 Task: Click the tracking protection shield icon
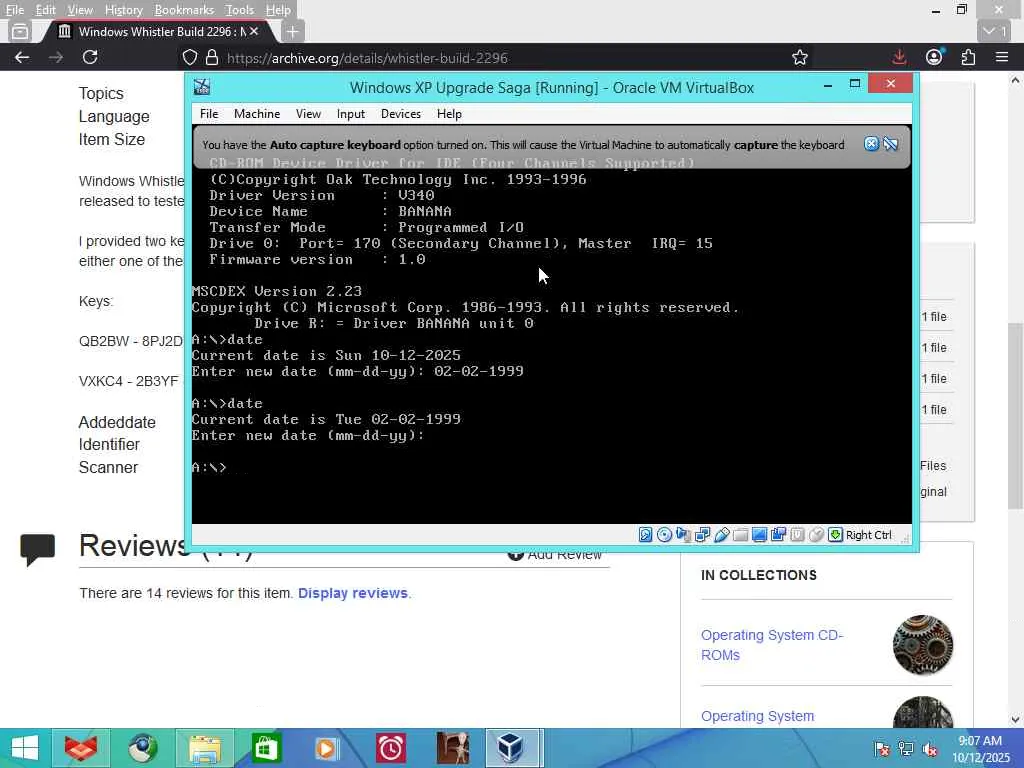coord(189,57)
